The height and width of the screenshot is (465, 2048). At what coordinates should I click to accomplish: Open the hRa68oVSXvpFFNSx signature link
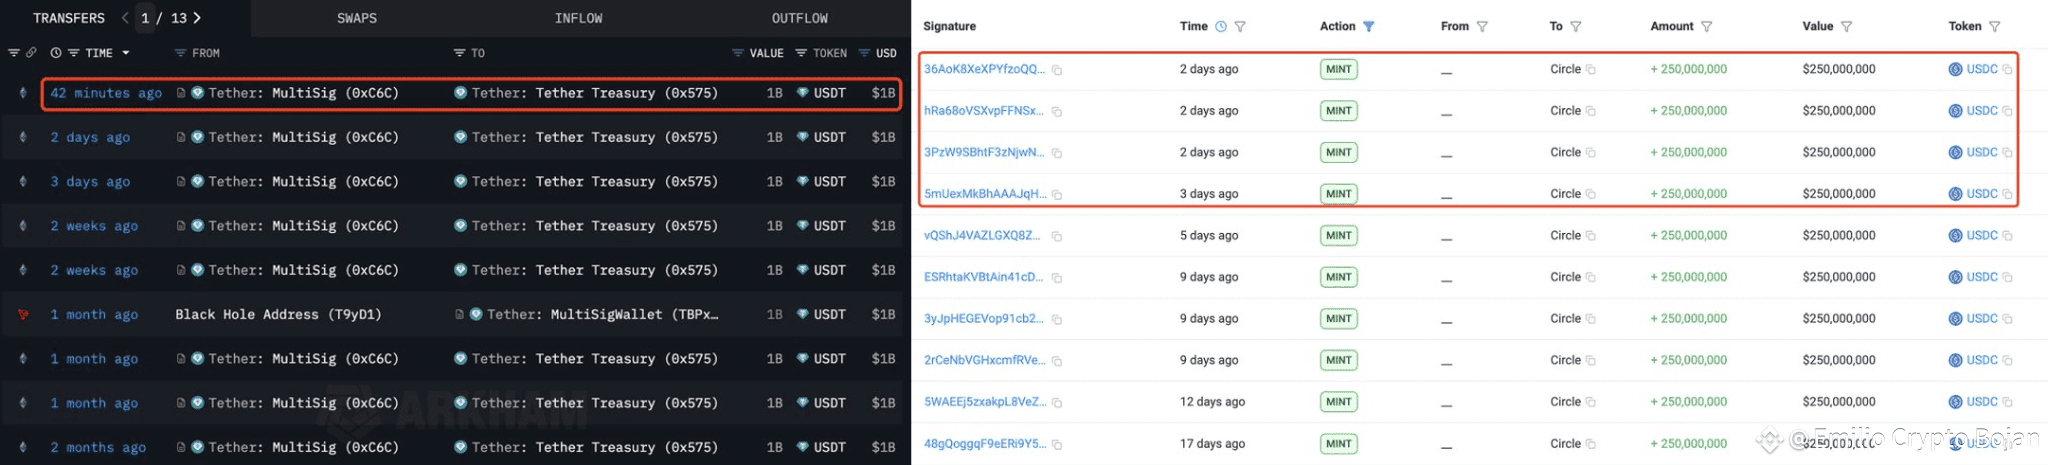click(x=984, y=111)
